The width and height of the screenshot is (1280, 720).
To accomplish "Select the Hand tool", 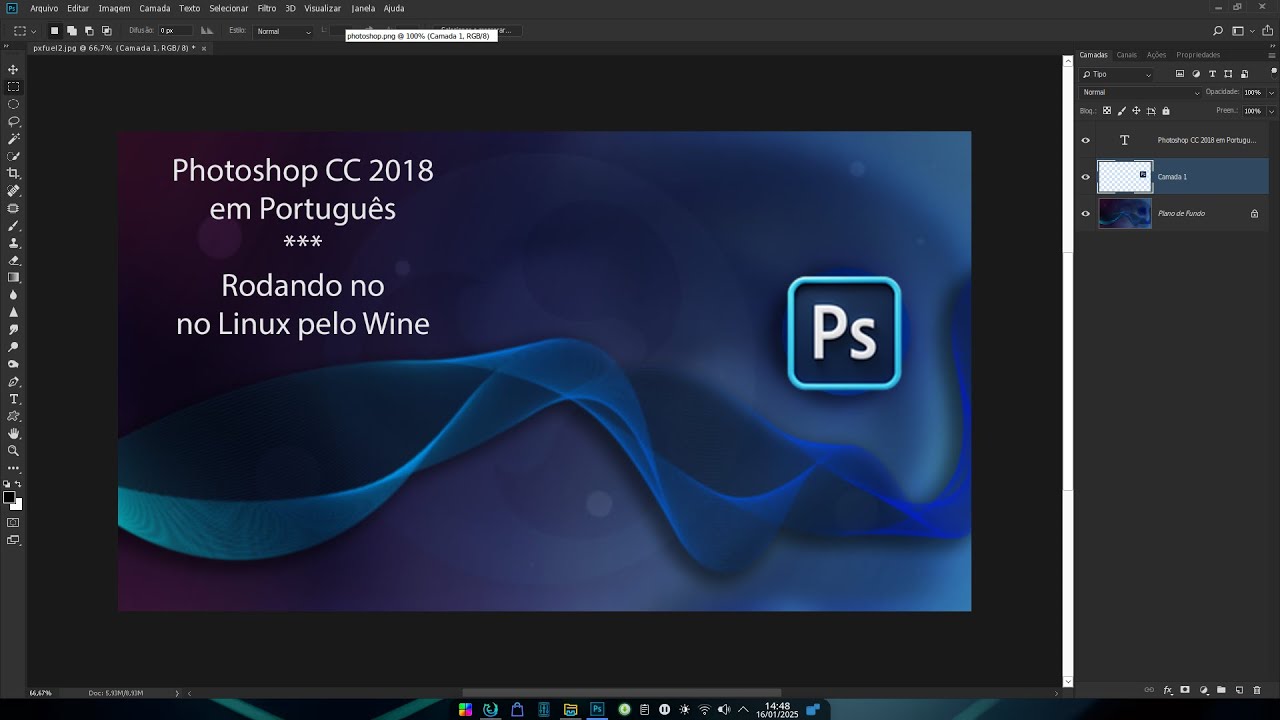I will (13, 434).
